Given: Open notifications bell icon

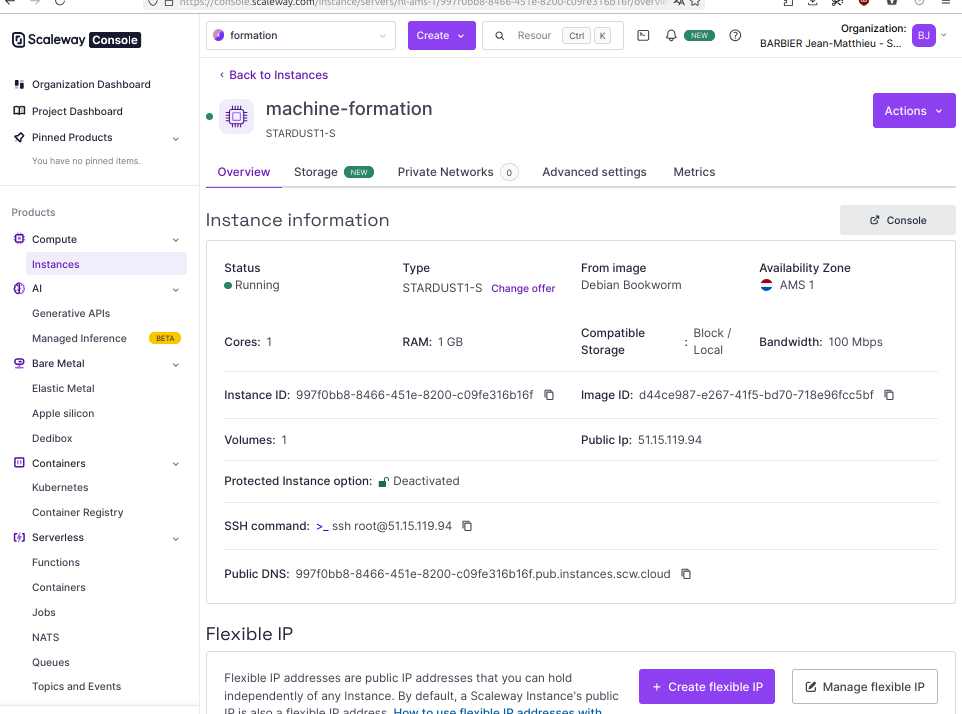Looking at the screenshot, I should (671, 36).
